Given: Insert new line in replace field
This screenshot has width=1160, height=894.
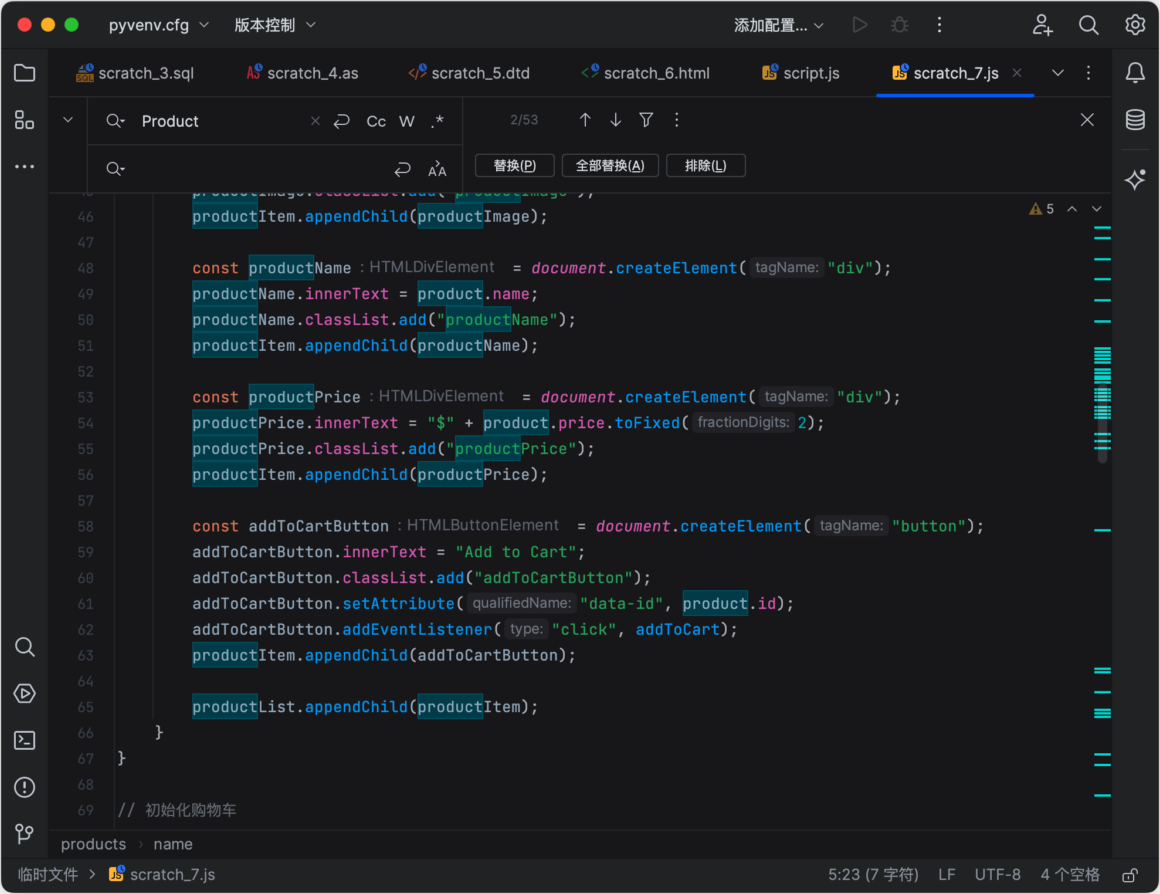Looking at the screenshot, I should [402, 169].
